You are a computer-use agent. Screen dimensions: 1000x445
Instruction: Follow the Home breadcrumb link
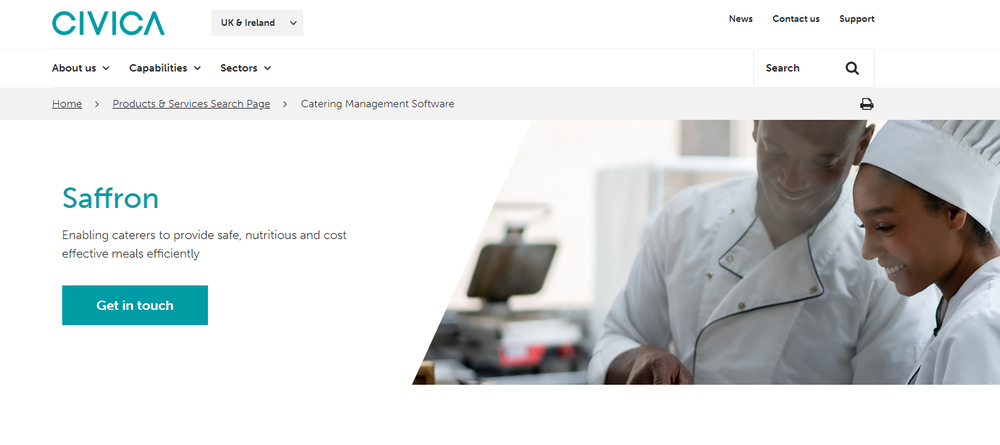[67, 103]
